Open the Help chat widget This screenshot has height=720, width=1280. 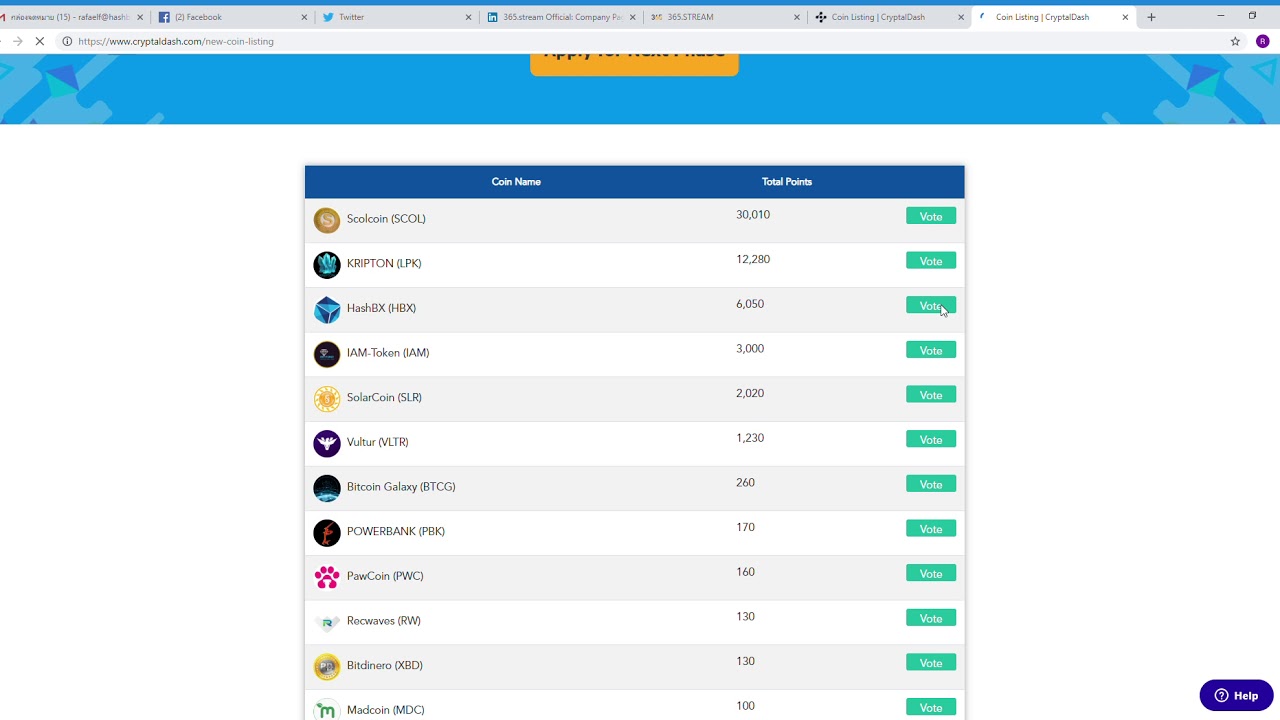(x=1236, y=695)
